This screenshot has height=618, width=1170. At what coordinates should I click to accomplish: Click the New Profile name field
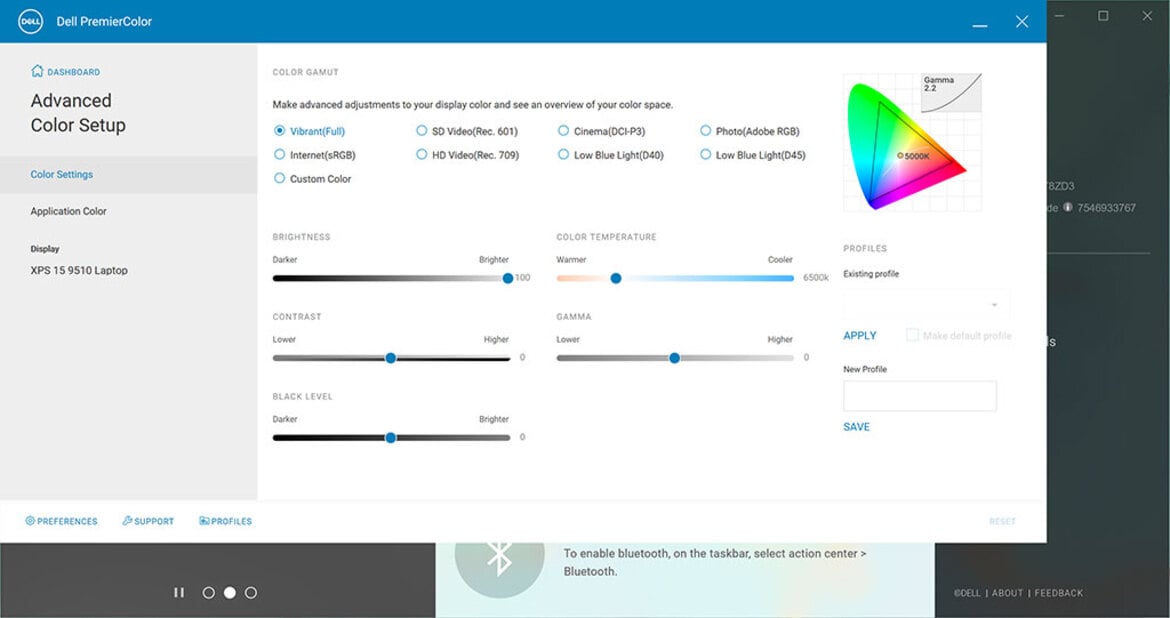(x=919, y=396)
